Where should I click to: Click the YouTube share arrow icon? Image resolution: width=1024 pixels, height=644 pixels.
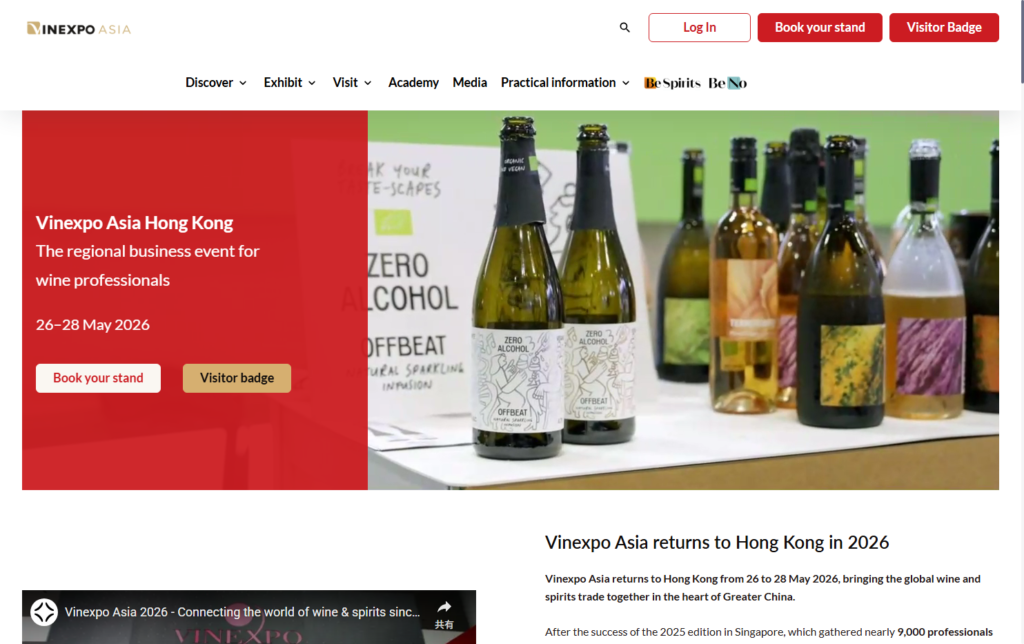click(x=444, y=607)
